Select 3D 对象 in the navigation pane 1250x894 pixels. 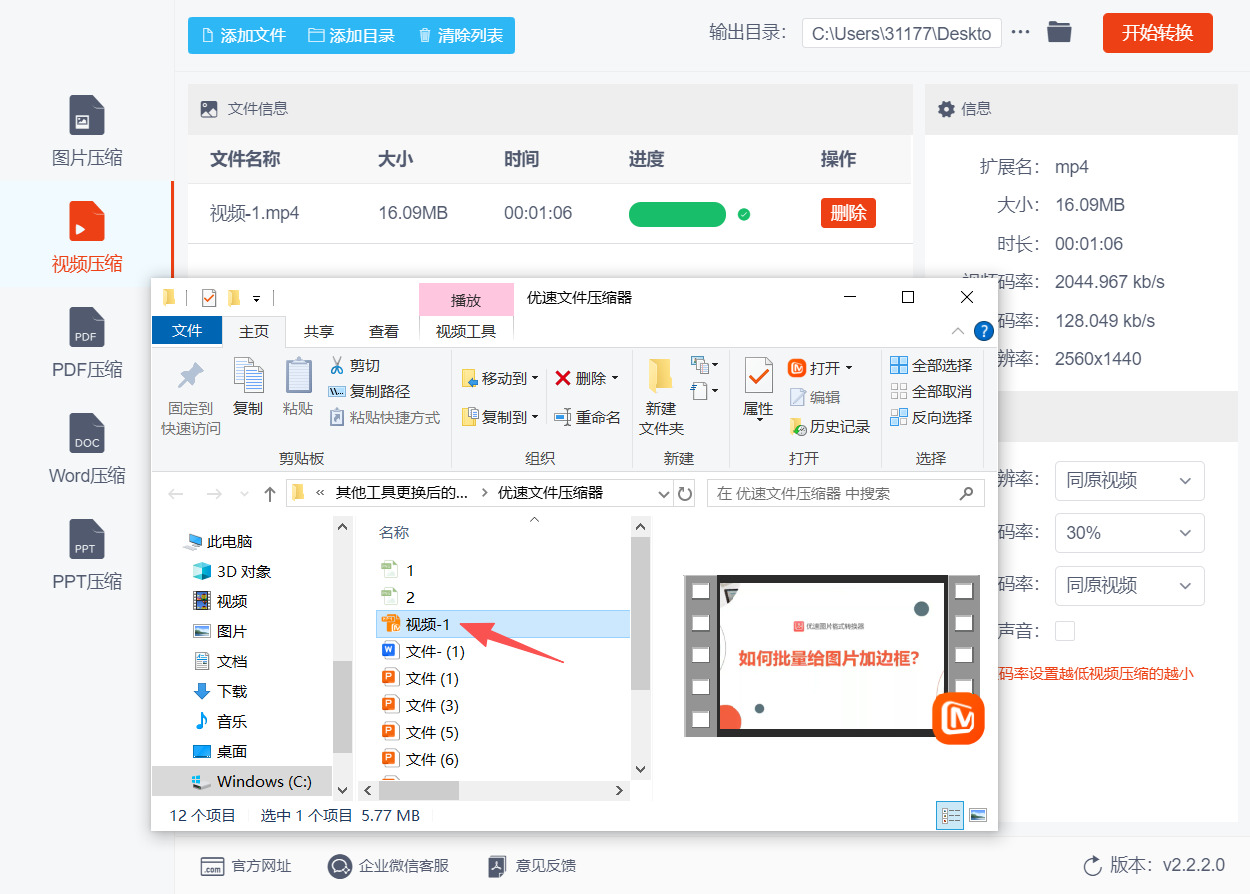231,571
